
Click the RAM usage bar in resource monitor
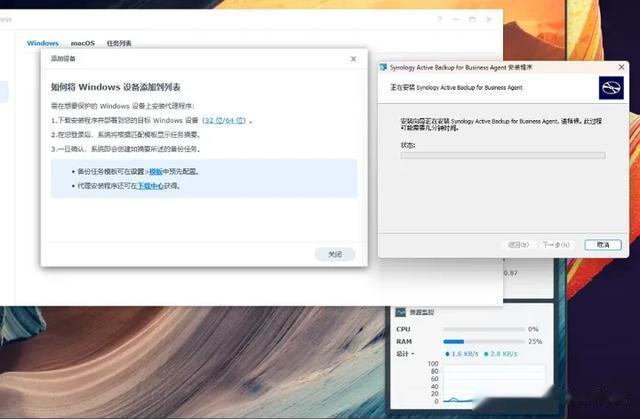tap(484, 341)
